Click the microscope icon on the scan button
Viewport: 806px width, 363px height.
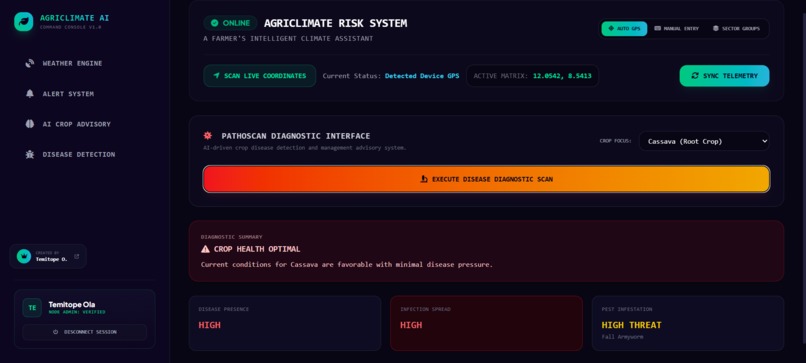pos(424,179)
